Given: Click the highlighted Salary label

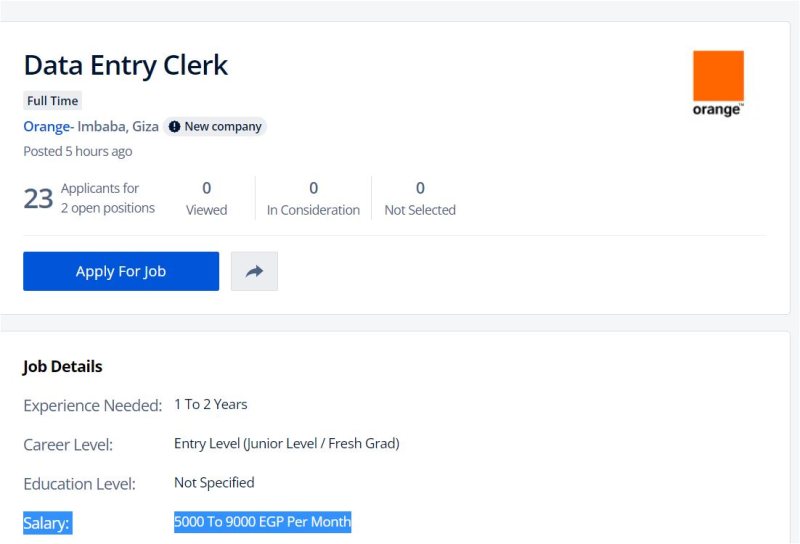Looking at the screenshot, I should pos(47,523).
